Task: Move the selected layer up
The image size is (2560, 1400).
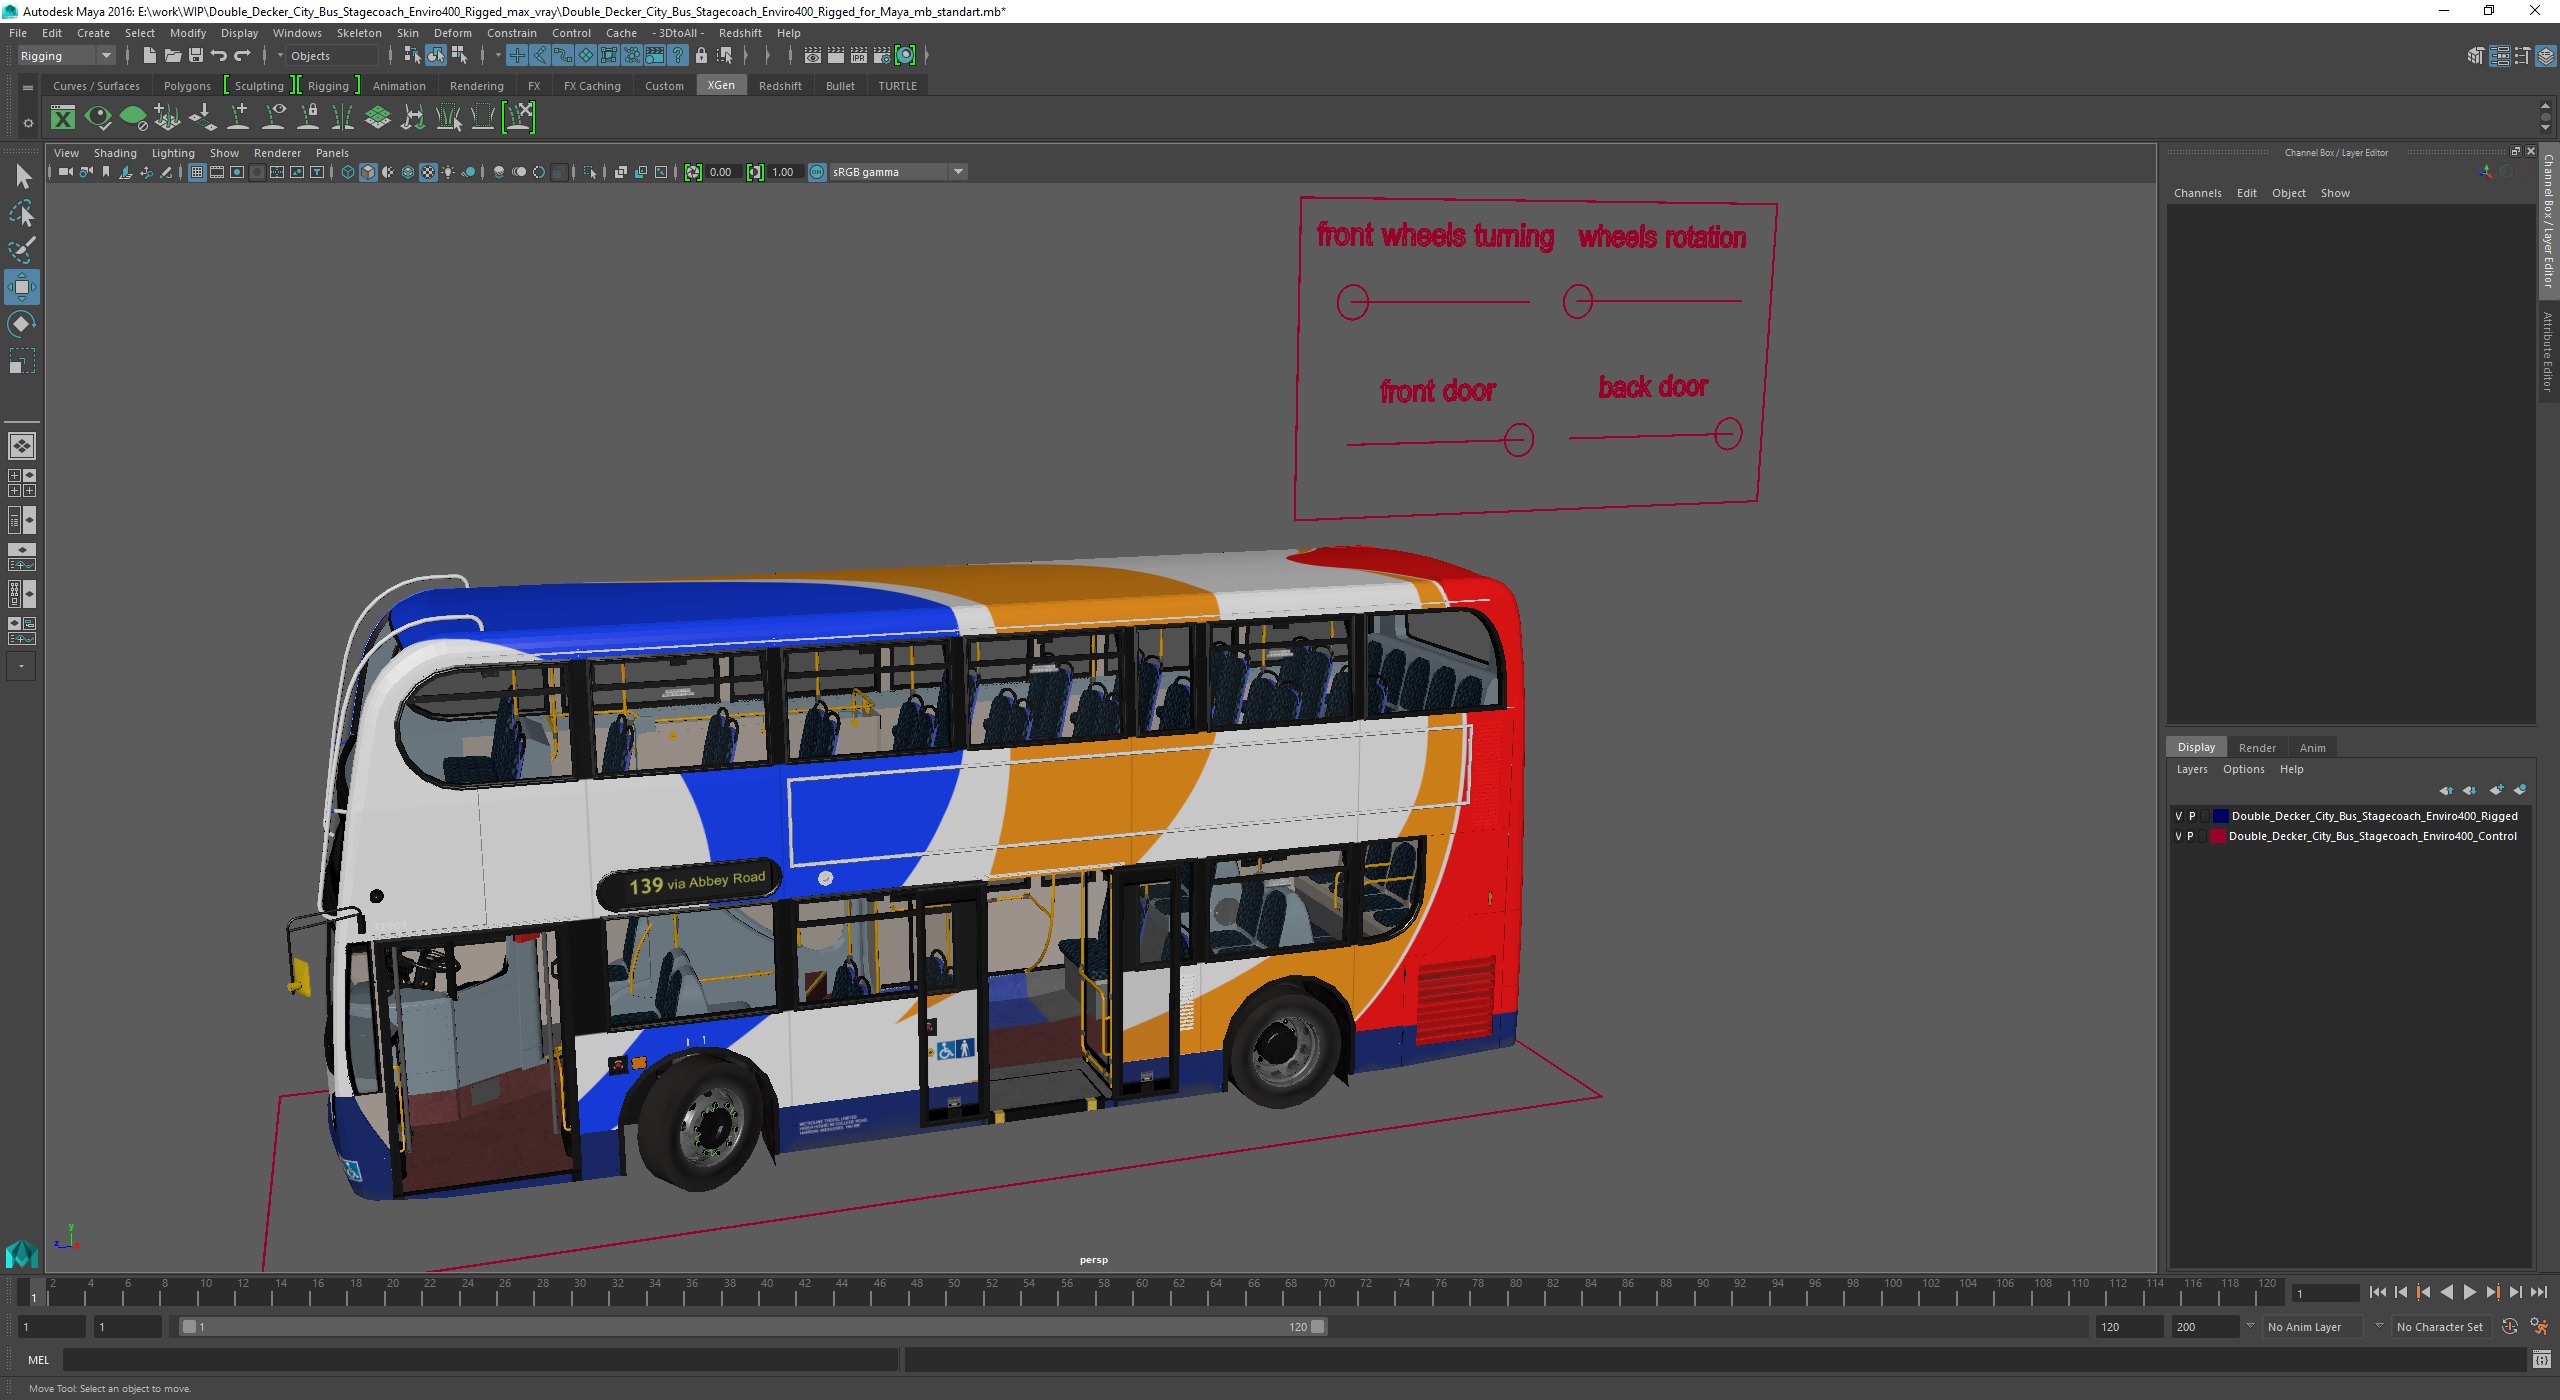Action: 2446,790
